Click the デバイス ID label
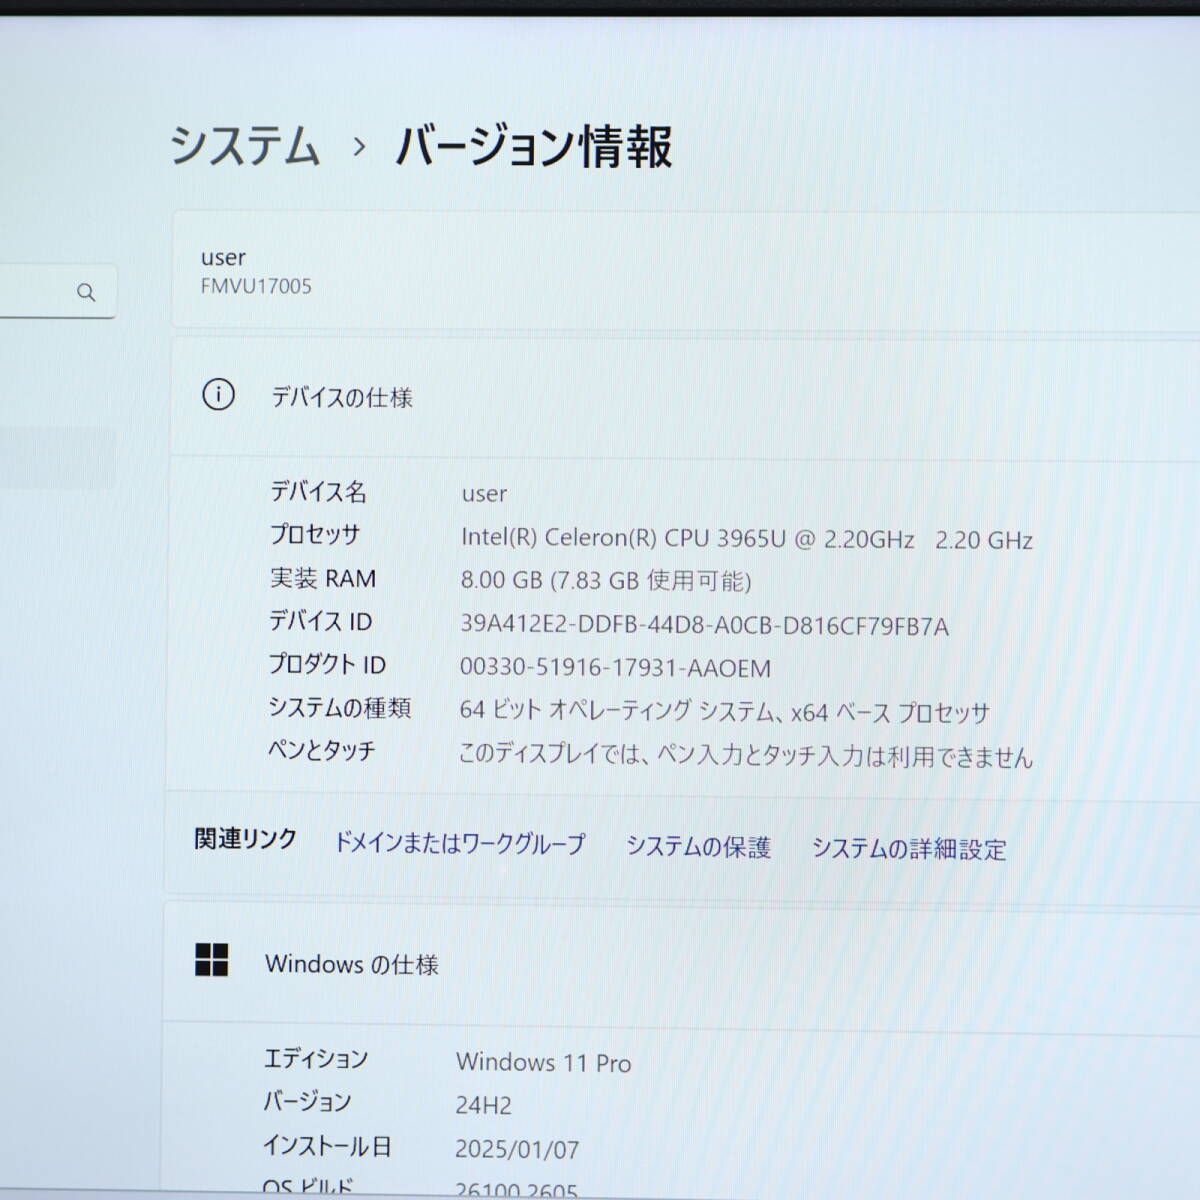 (x=319, y=621)
